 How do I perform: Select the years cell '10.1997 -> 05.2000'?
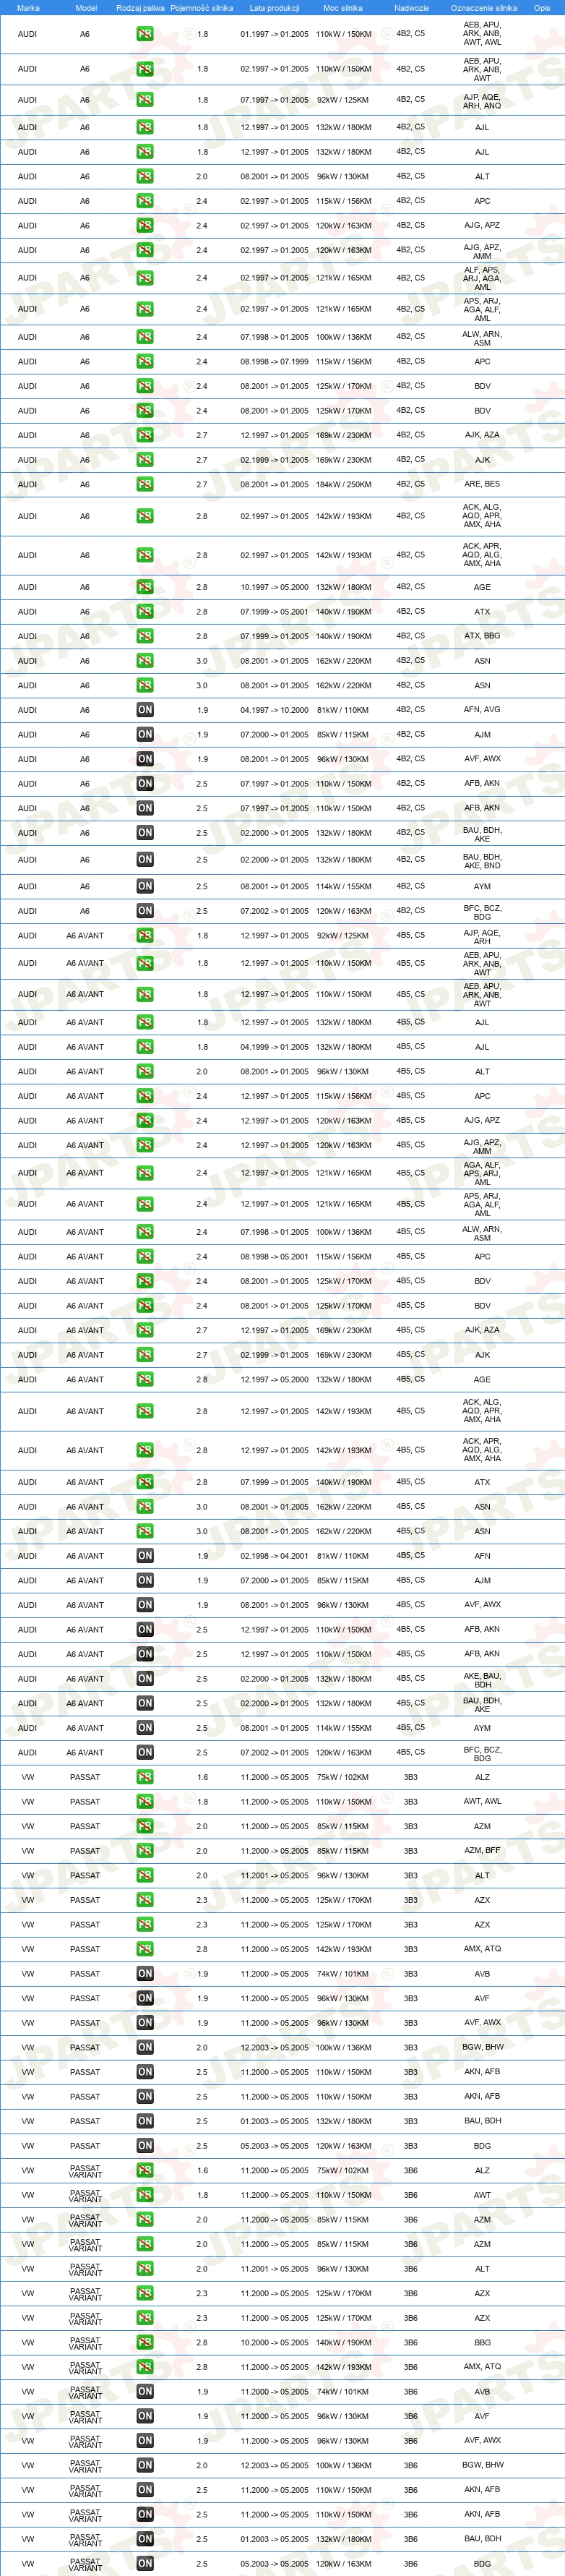(x=274, y=587)
